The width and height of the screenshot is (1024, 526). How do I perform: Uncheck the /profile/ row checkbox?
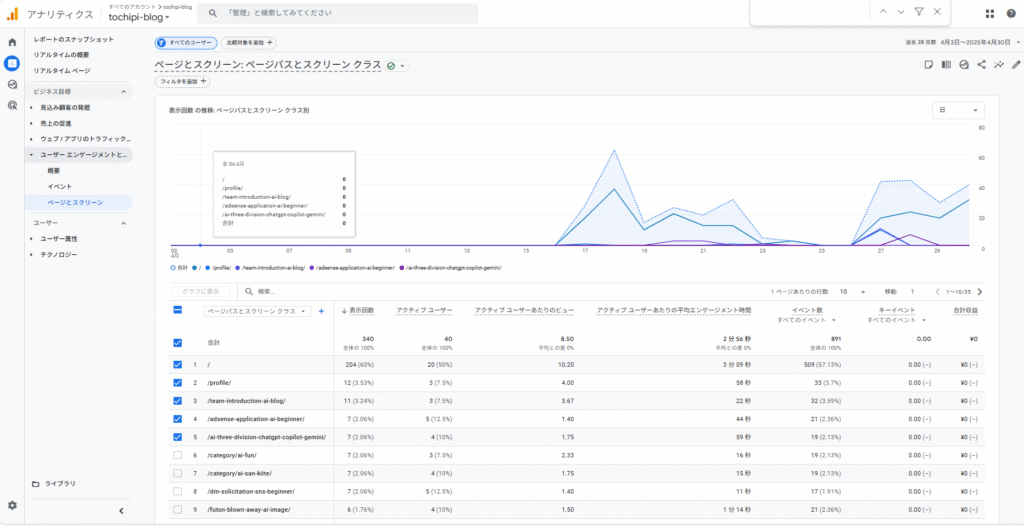tap(177, 383)
